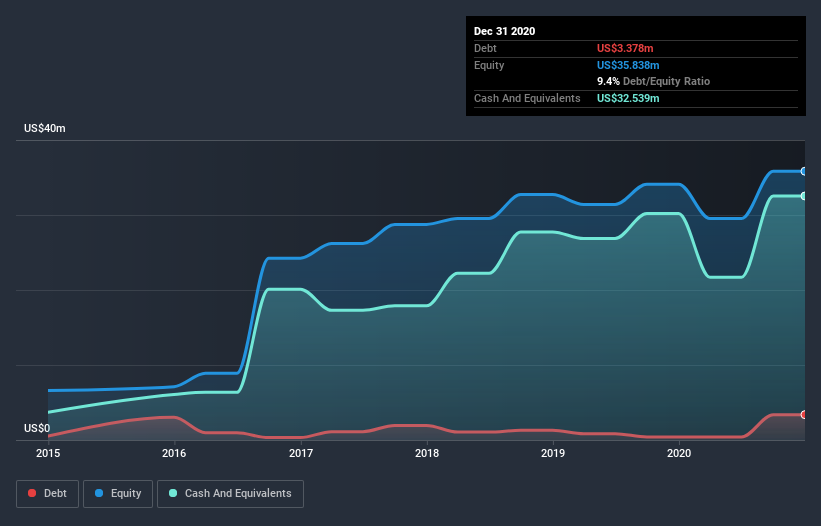This screenshot has height=526, width=821.
Task: Click the 2020 x-axis label
Action: 679,453
